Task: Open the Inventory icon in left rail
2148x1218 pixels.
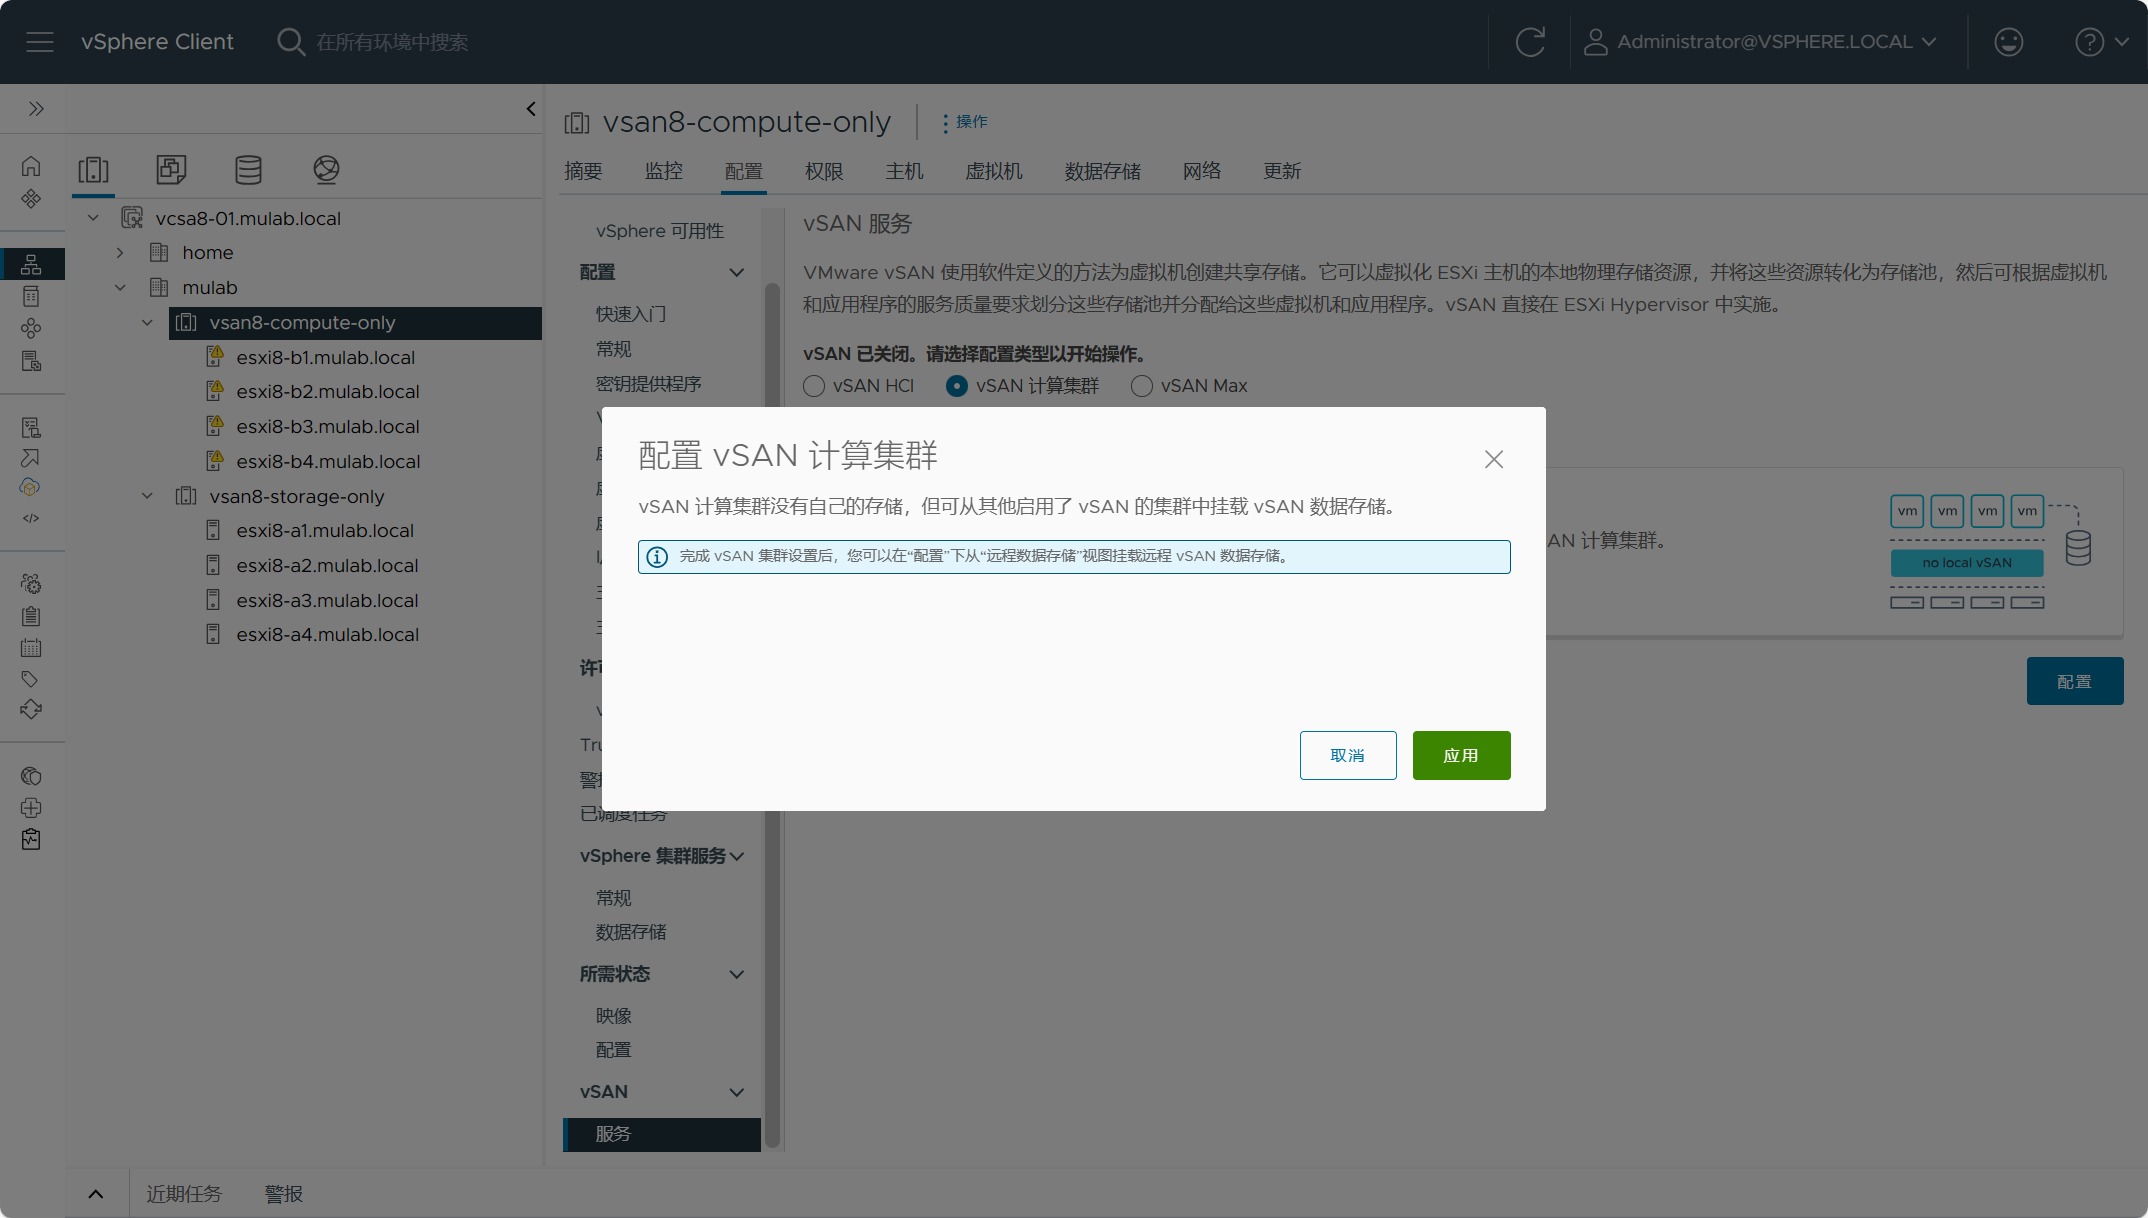Action: [31, 264]
